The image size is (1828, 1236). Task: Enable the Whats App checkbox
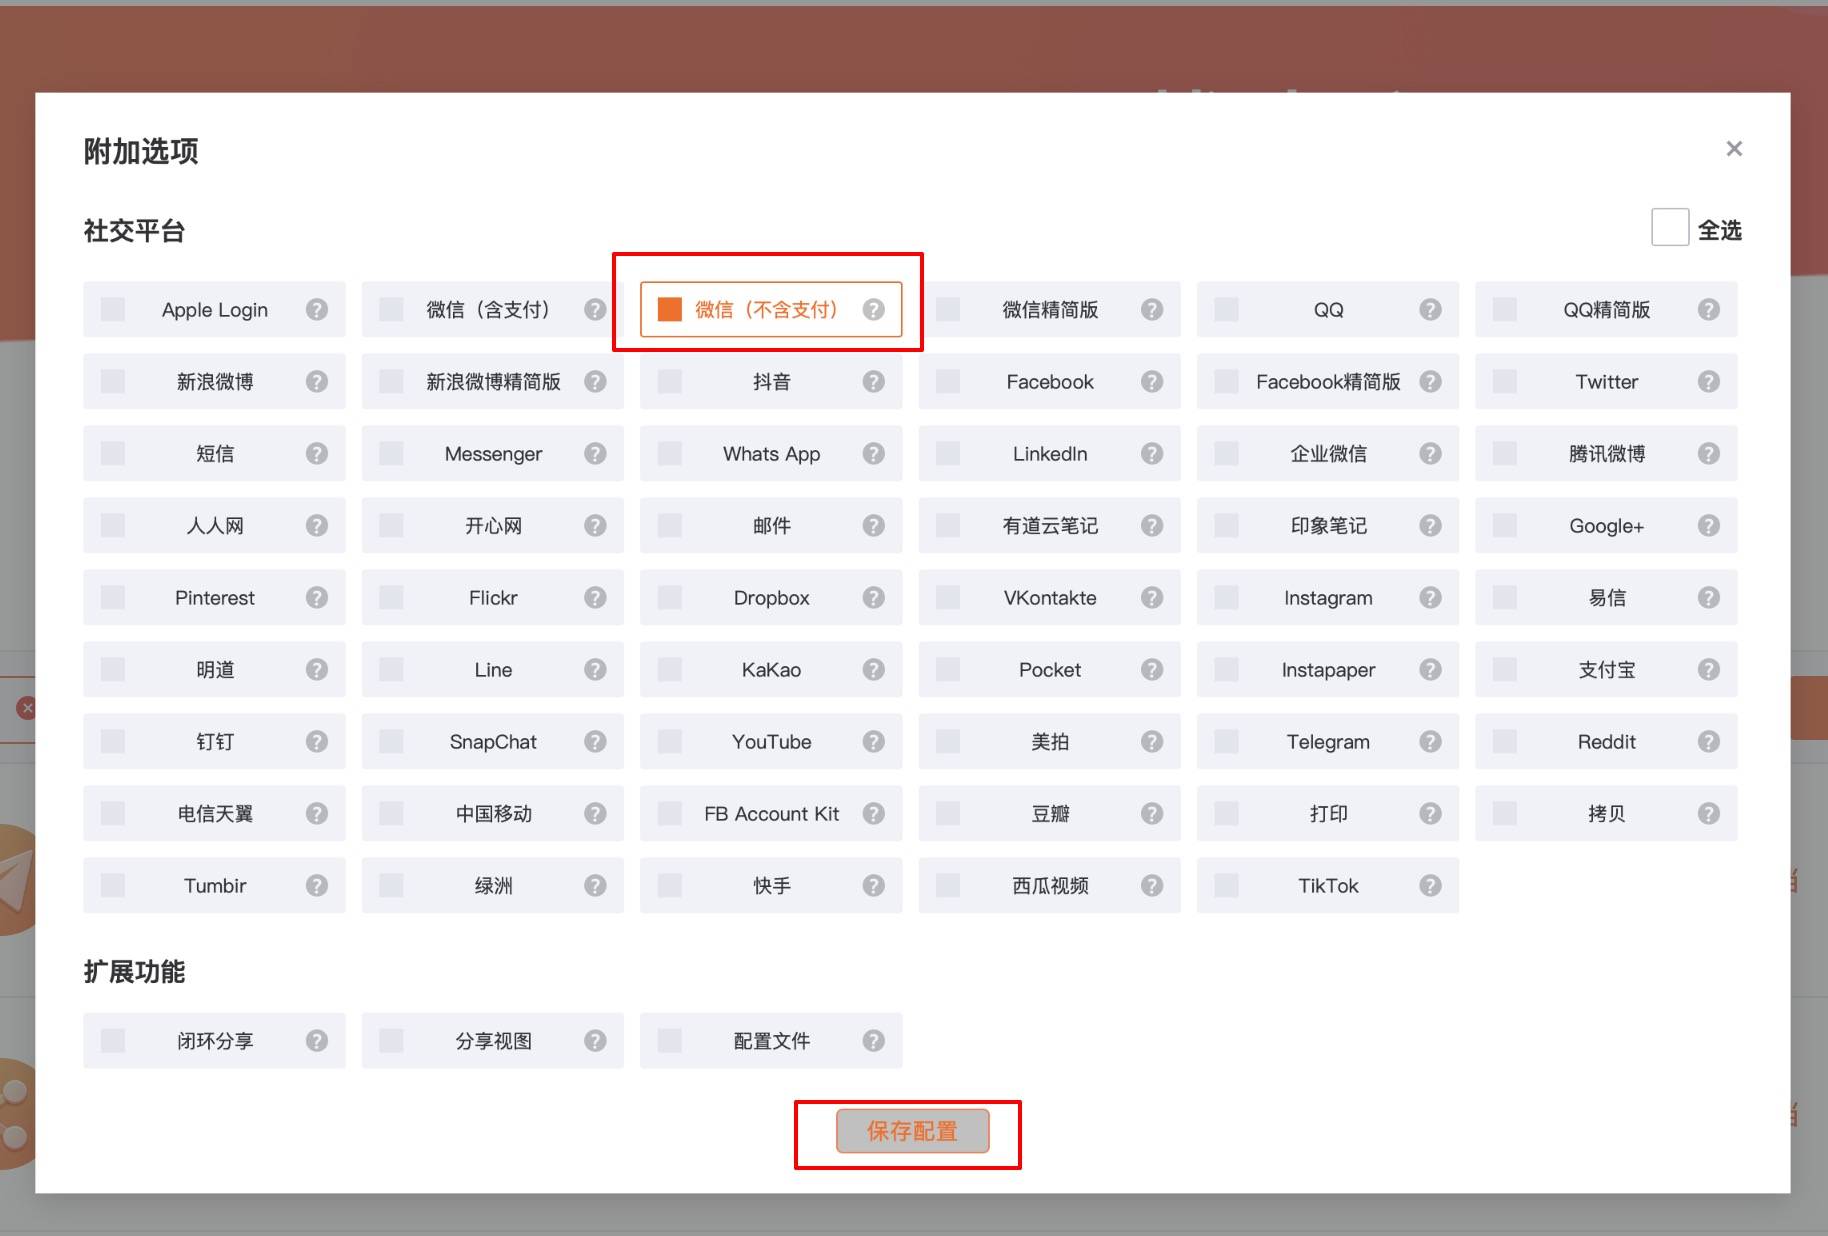click(667, 453)
